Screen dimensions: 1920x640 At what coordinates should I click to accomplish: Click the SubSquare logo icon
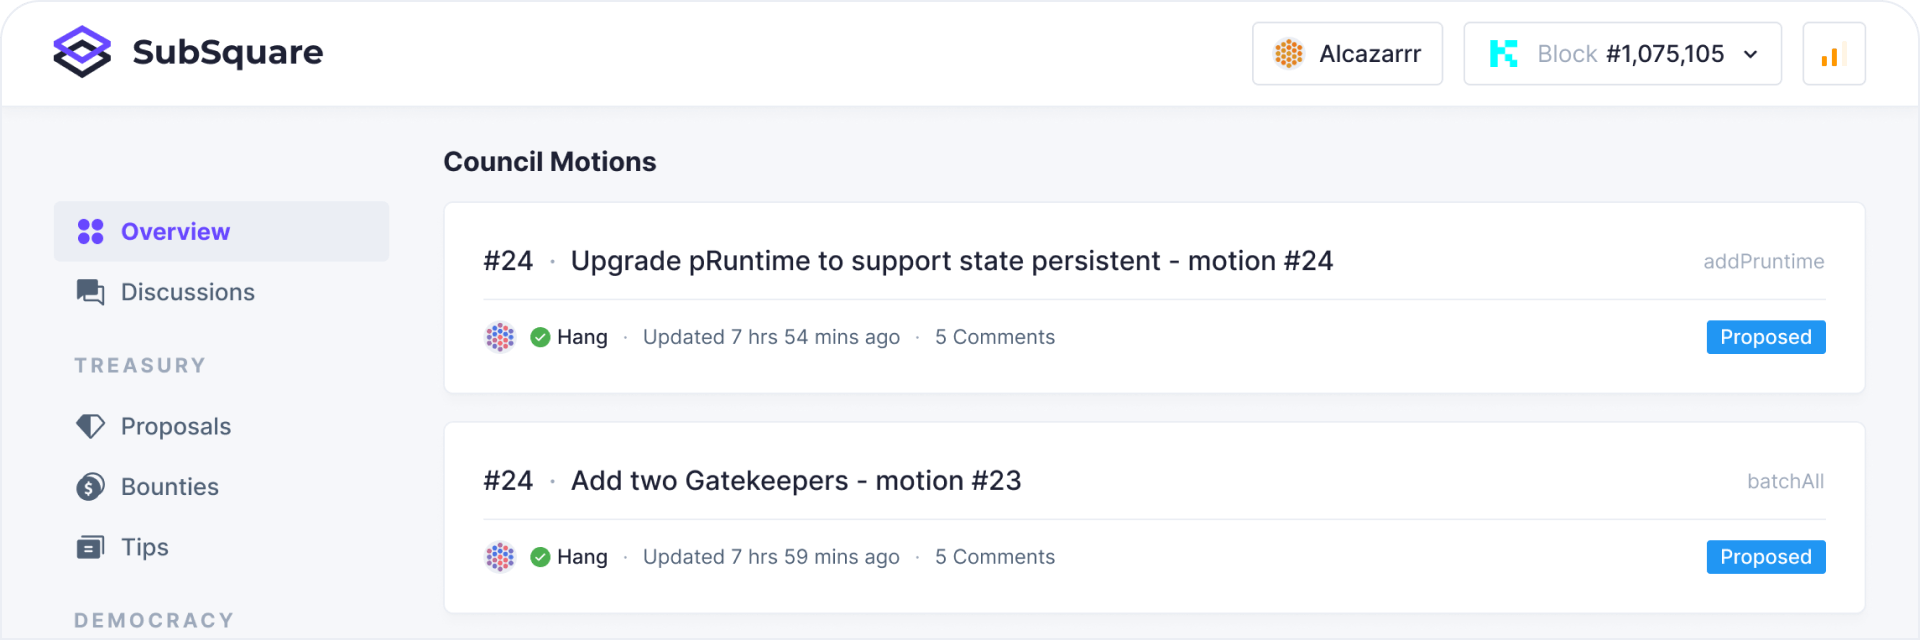82,52
